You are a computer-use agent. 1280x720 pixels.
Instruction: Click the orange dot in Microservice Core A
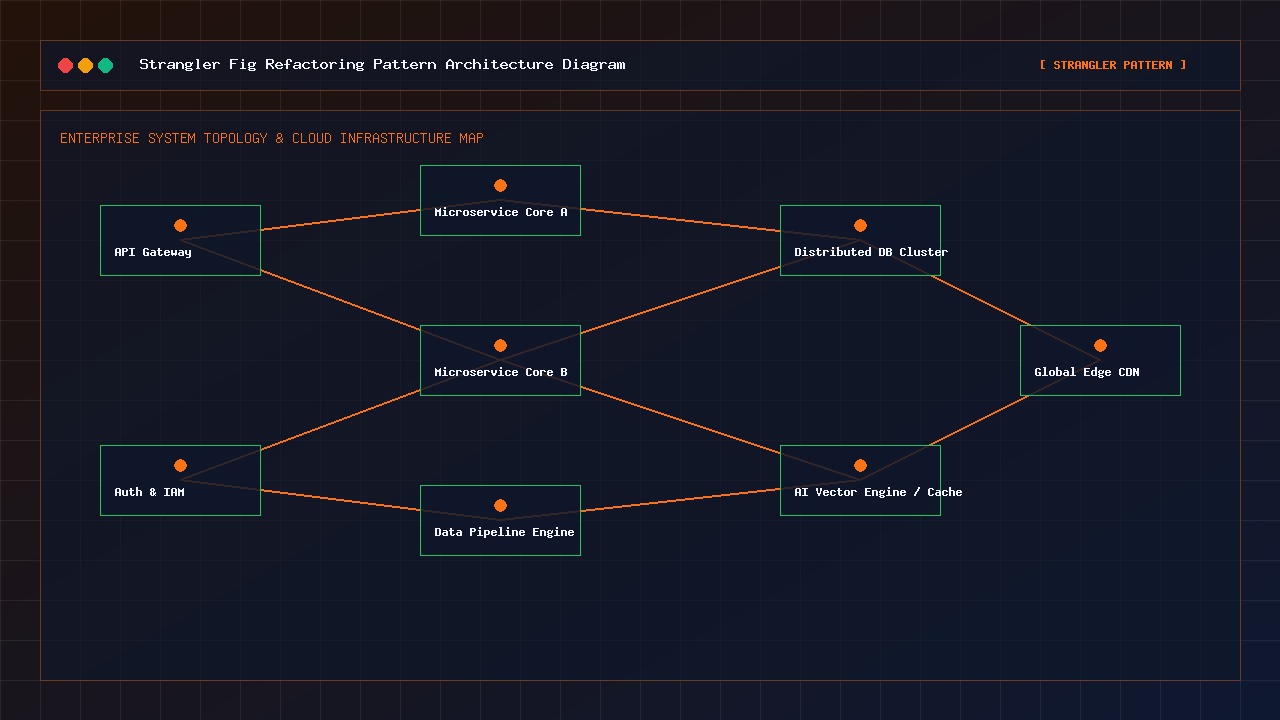500,186
